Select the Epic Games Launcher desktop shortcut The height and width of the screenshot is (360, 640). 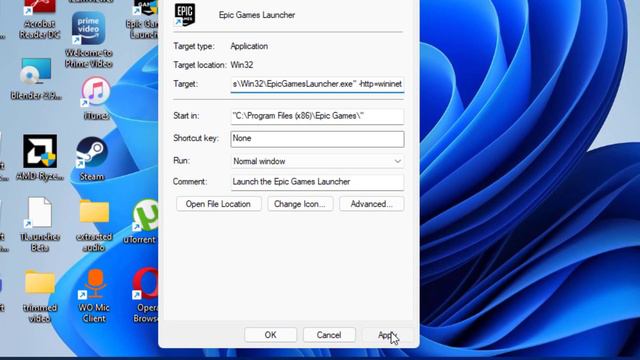pyautogui.click(x=143, y=19)
